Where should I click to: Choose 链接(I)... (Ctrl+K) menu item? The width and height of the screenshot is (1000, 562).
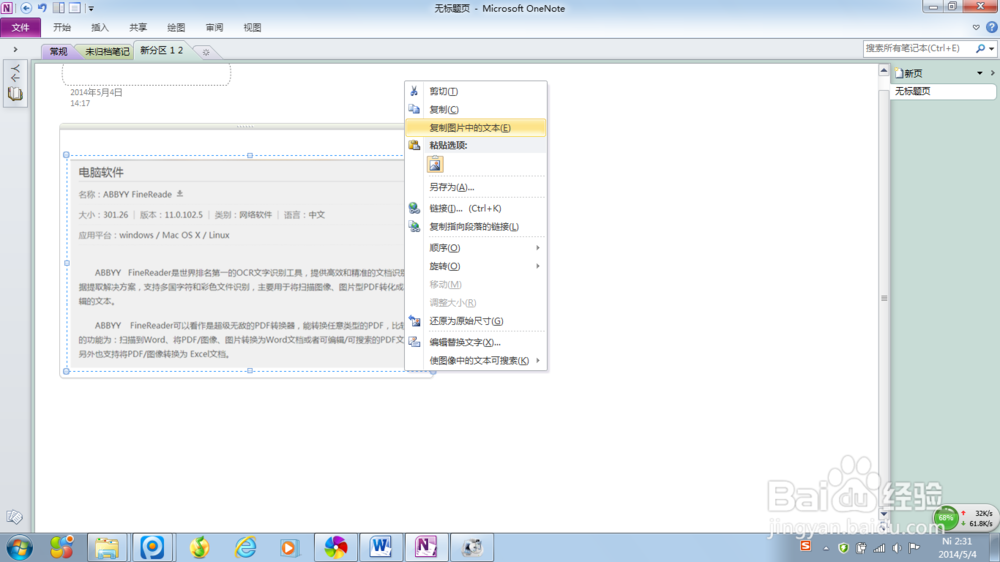click(x=476, y=208)
